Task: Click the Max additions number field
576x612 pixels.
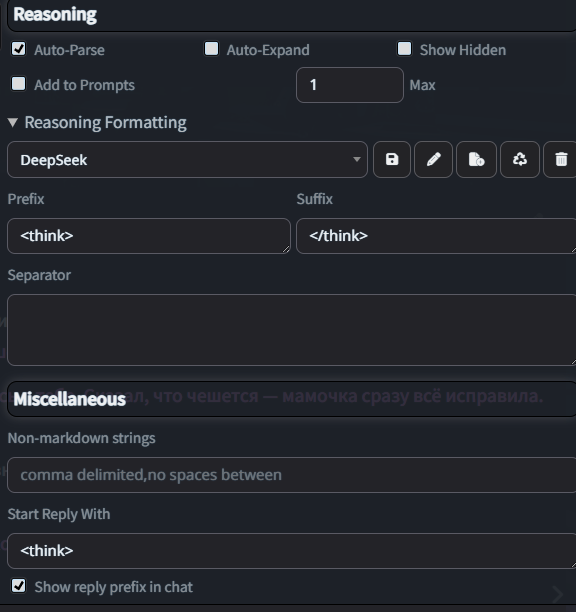Action: (350, 85)
